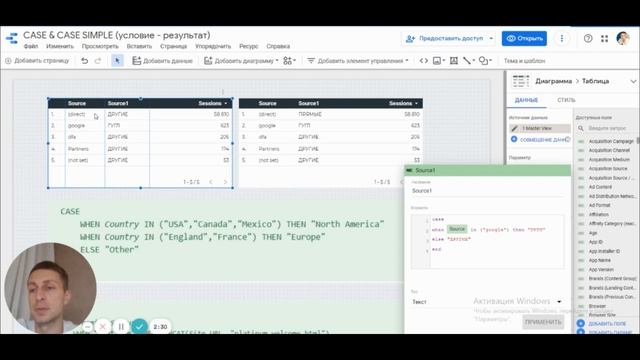Viewport: 640px width, 360px height.
Task: Click the text box tool icon
Action: [453, 61]
